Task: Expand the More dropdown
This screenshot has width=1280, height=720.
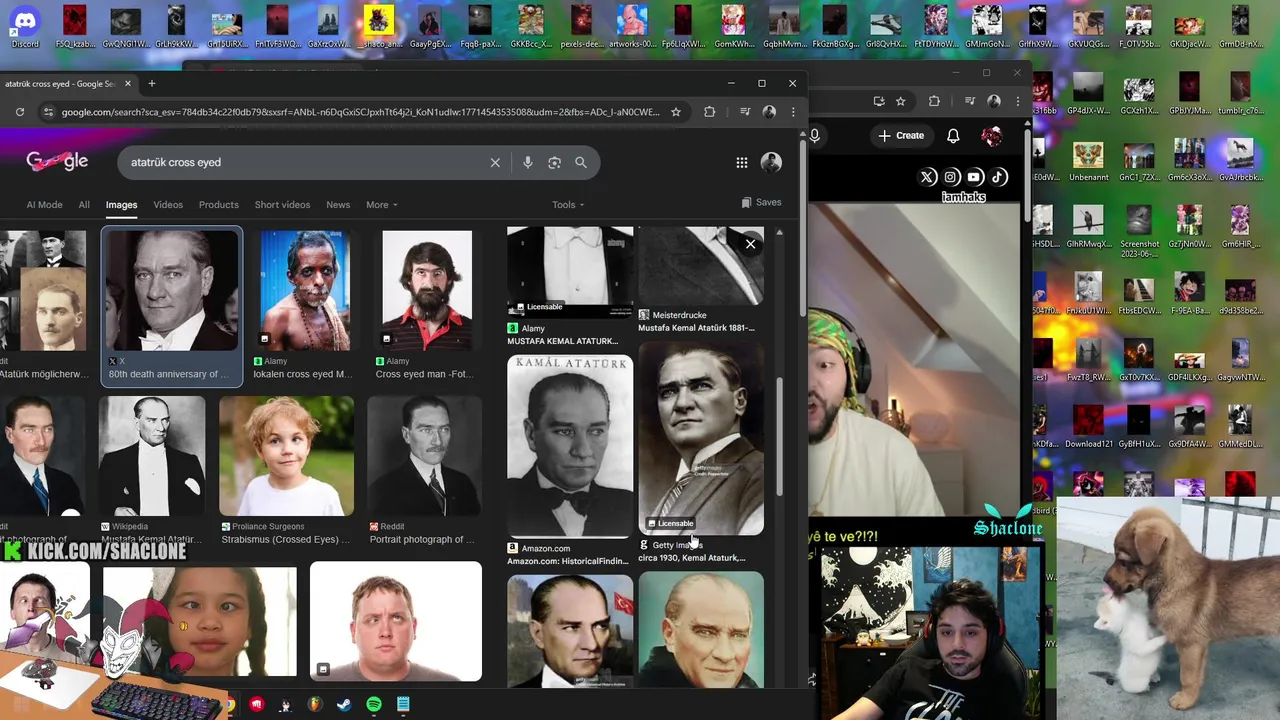Action: [381, 205]
